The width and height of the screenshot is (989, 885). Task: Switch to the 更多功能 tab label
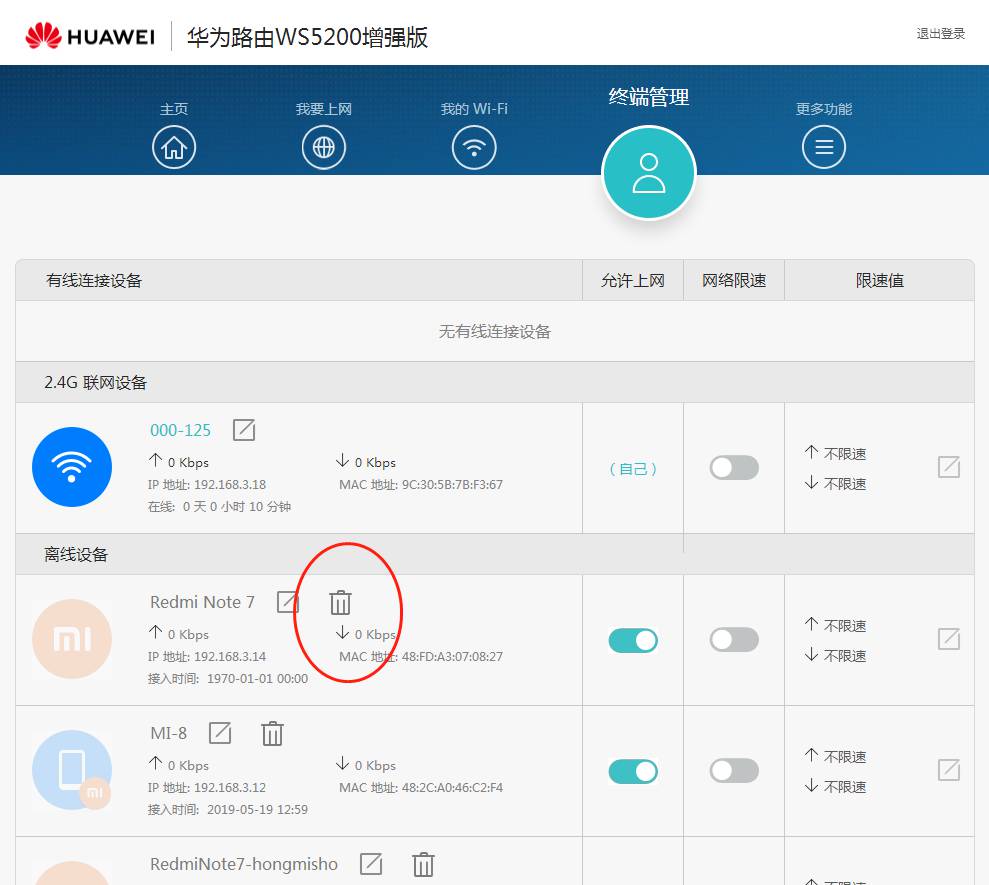(x=824, y=109)
